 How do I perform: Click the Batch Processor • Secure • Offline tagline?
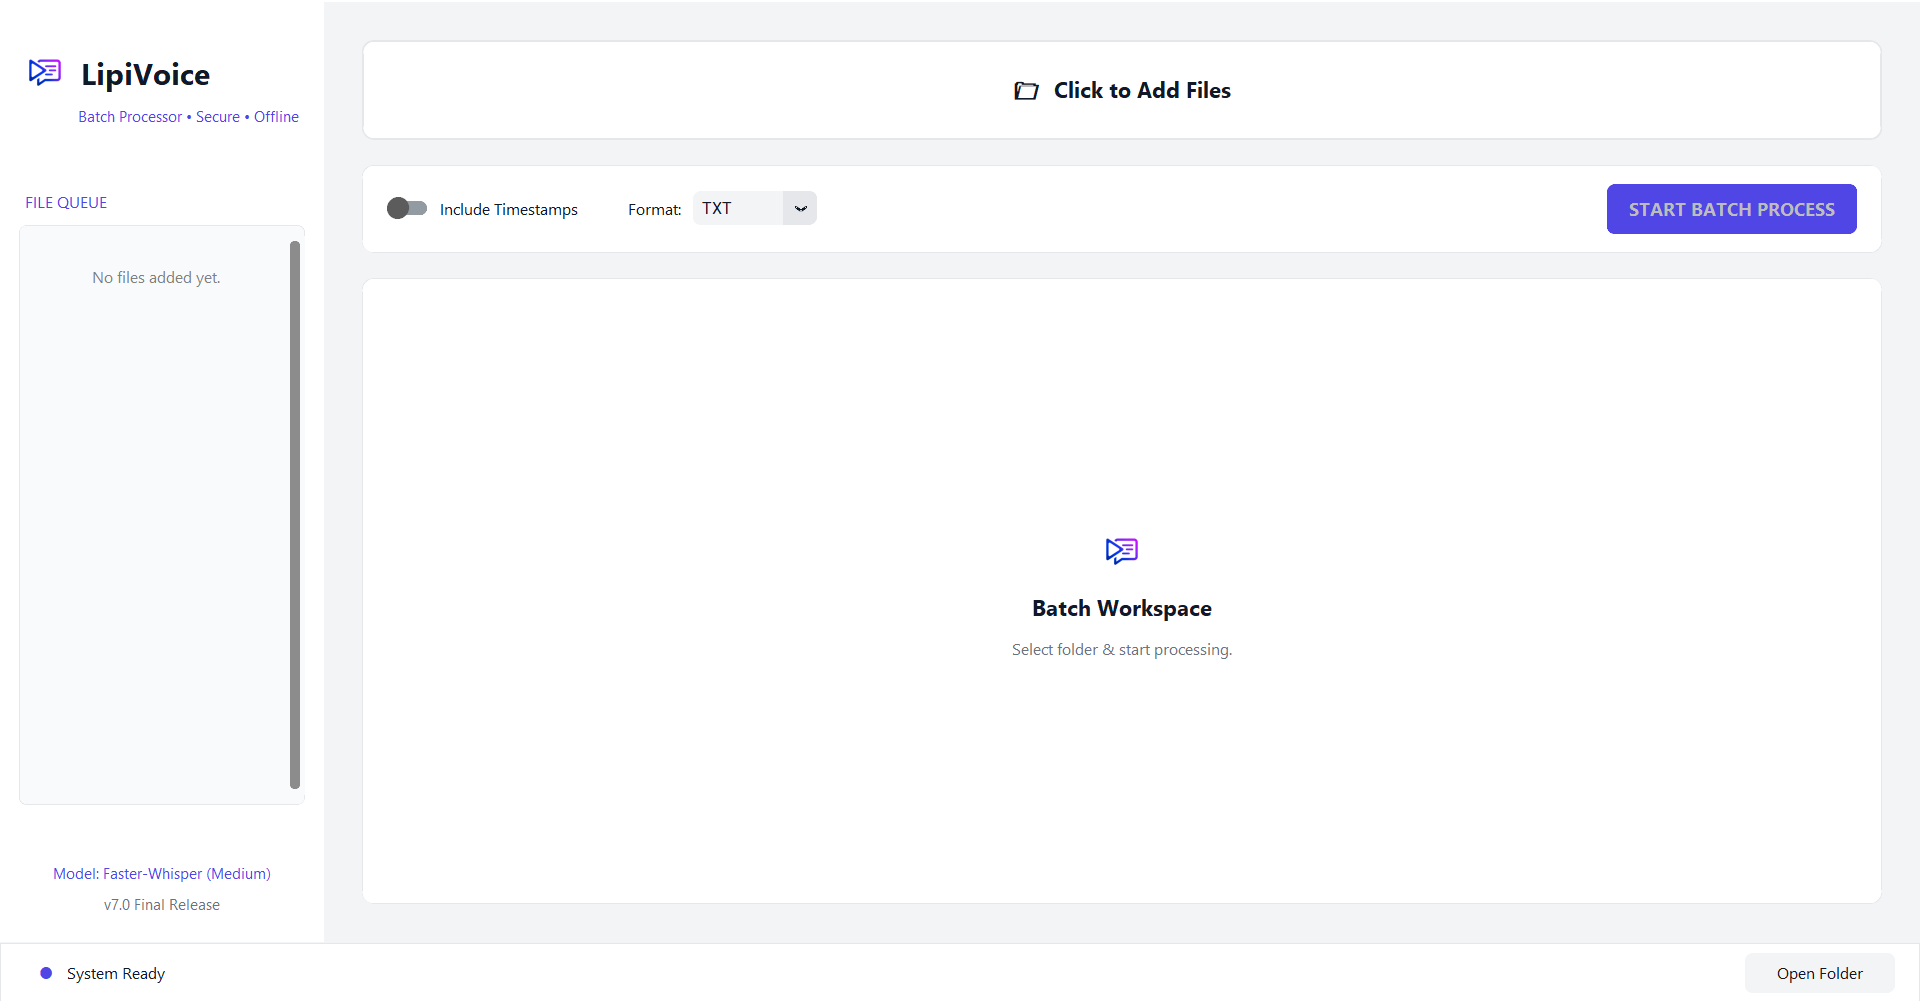[188, 116]
